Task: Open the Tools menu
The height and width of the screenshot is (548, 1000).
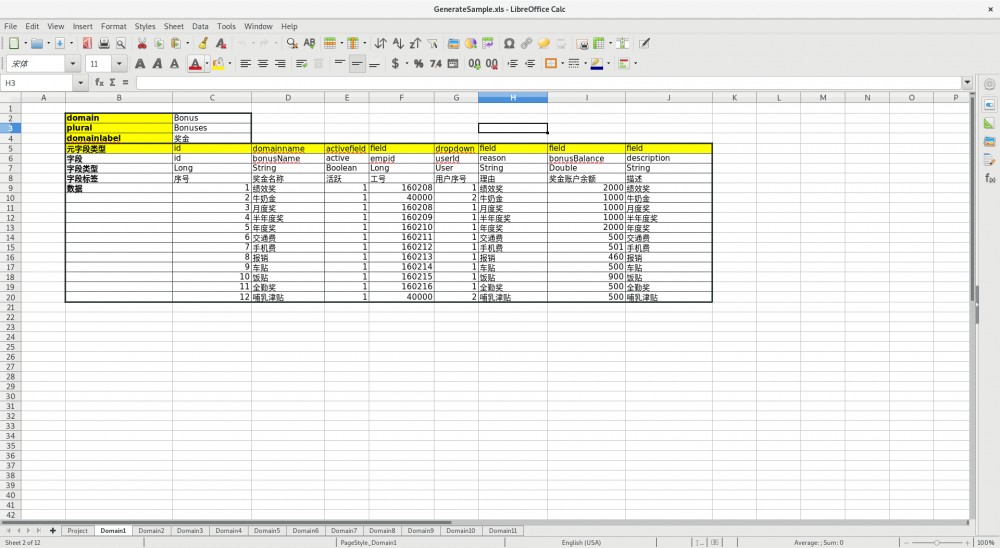Action: [226, 26]
